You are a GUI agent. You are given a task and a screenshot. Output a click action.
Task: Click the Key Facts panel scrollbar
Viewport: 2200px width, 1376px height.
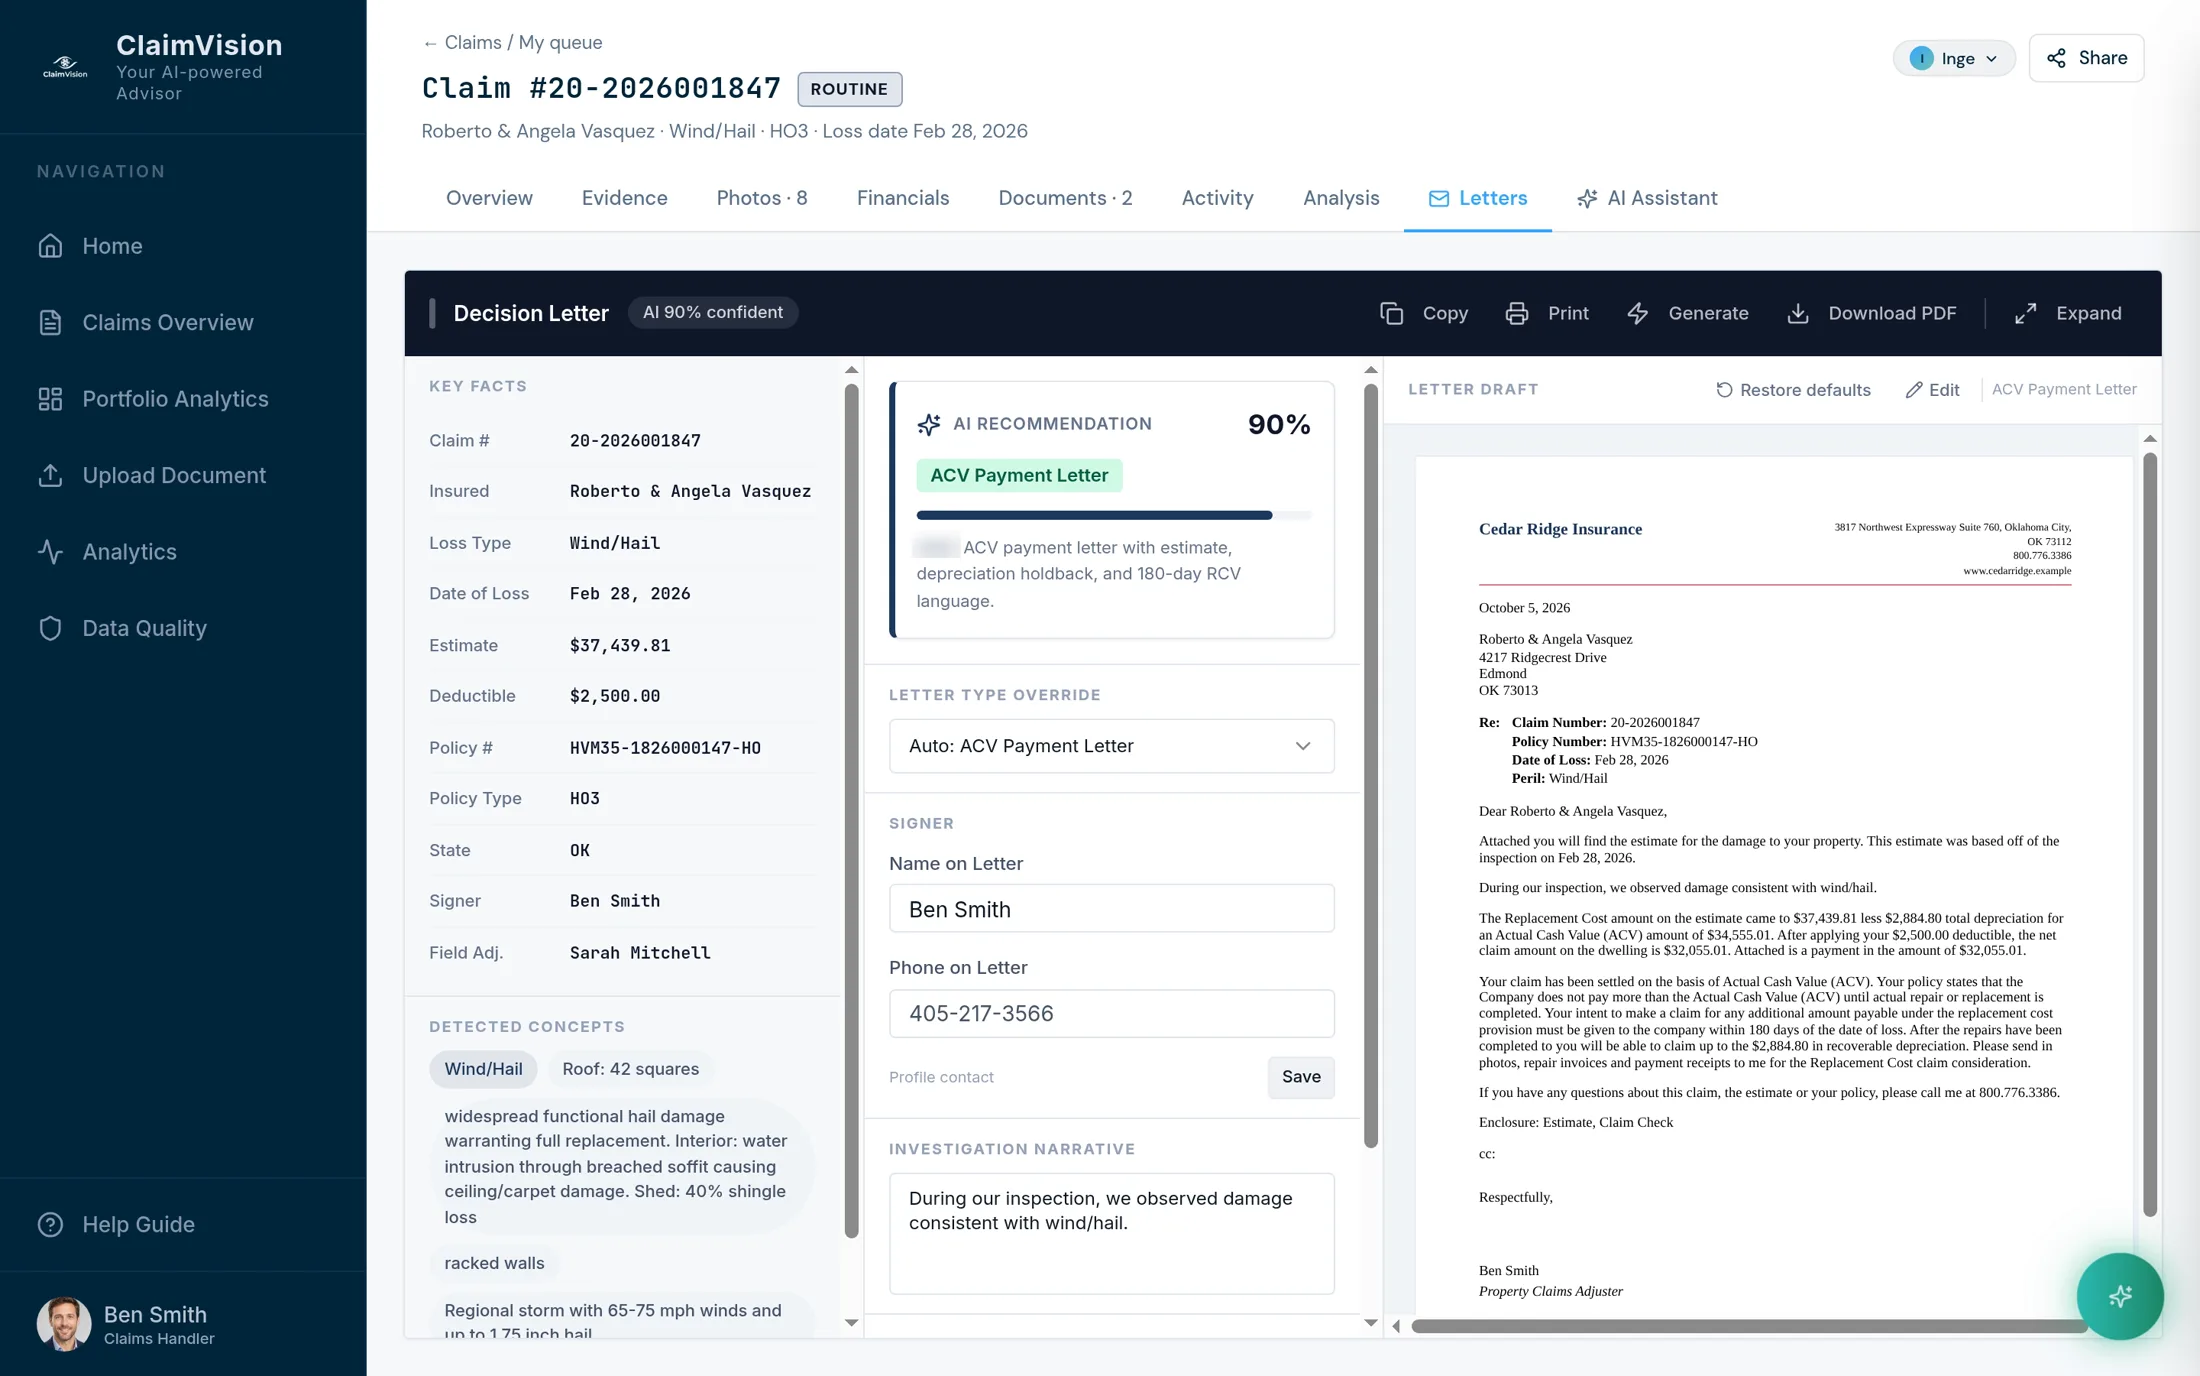[x=851, y=810]
